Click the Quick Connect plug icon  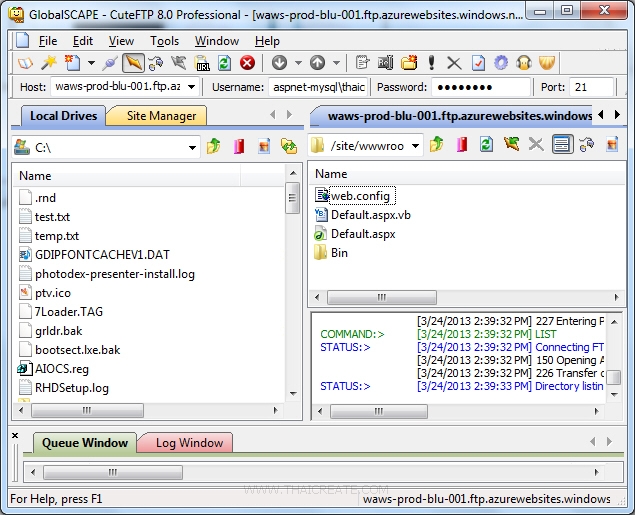point(110,63)
